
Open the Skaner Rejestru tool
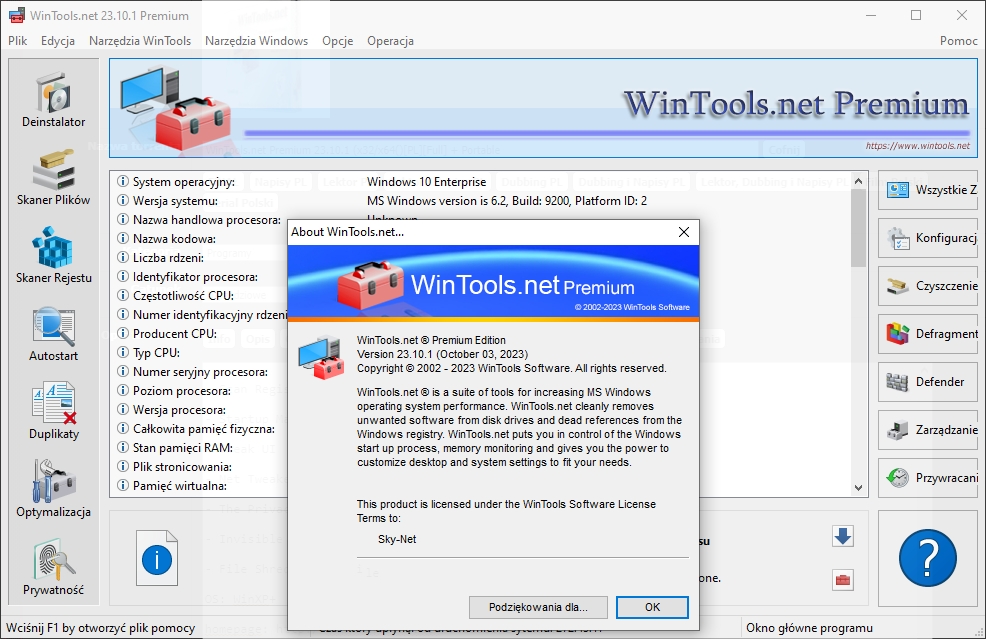pos(53,255)
